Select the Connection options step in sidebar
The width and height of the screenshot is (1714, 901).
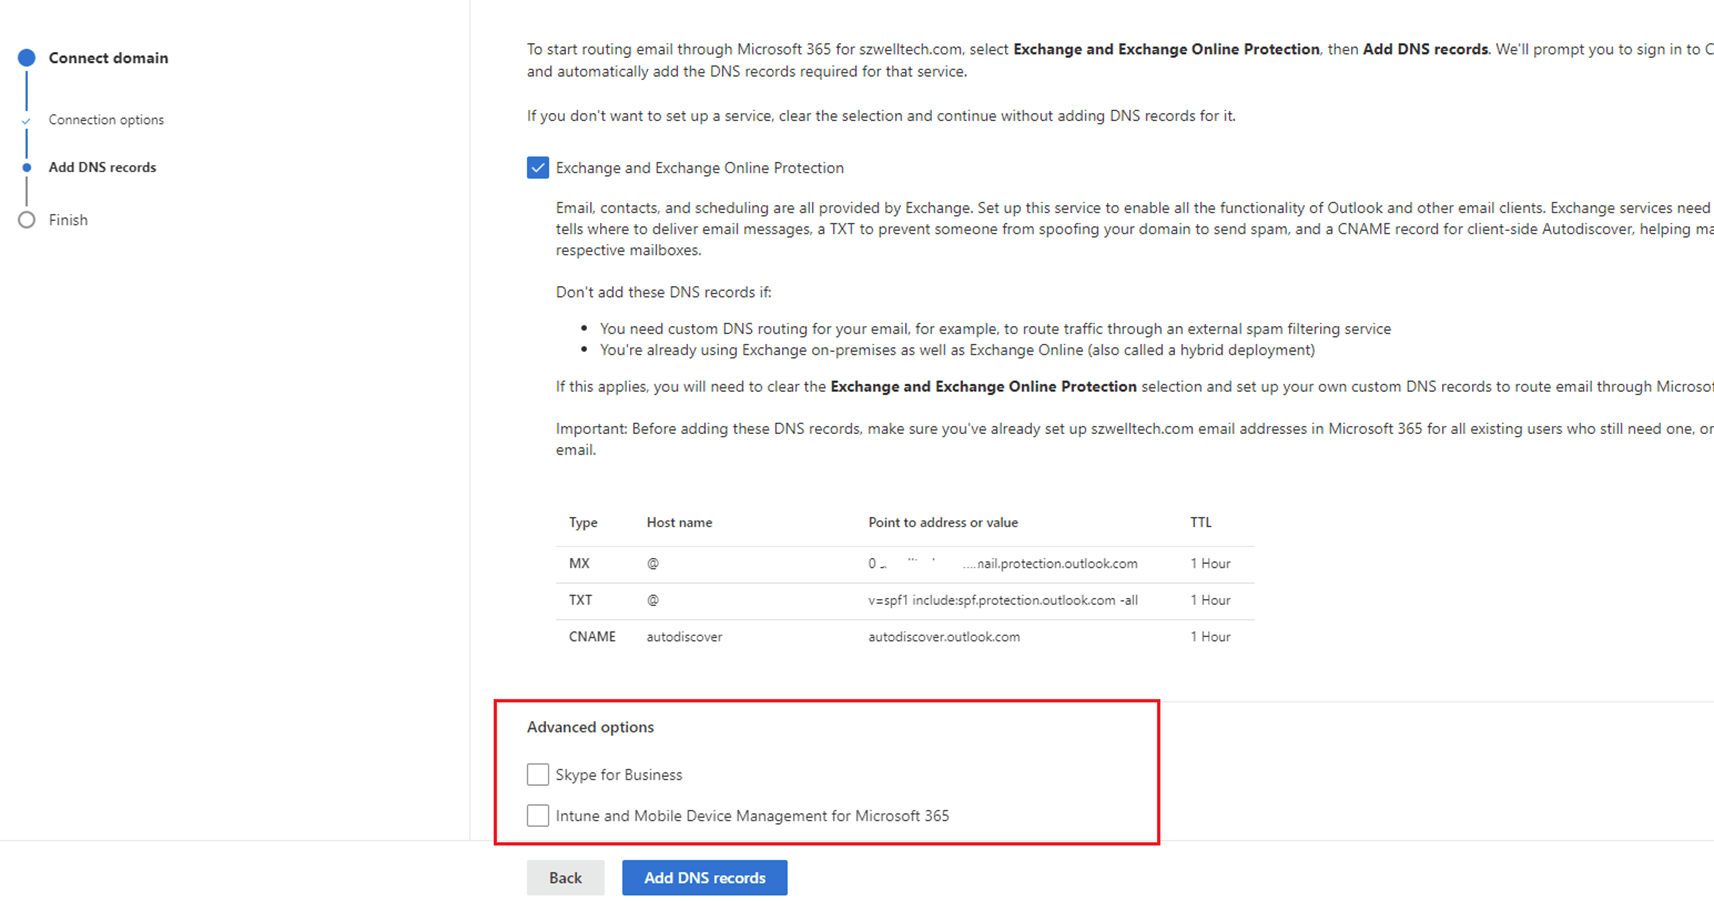106,119
